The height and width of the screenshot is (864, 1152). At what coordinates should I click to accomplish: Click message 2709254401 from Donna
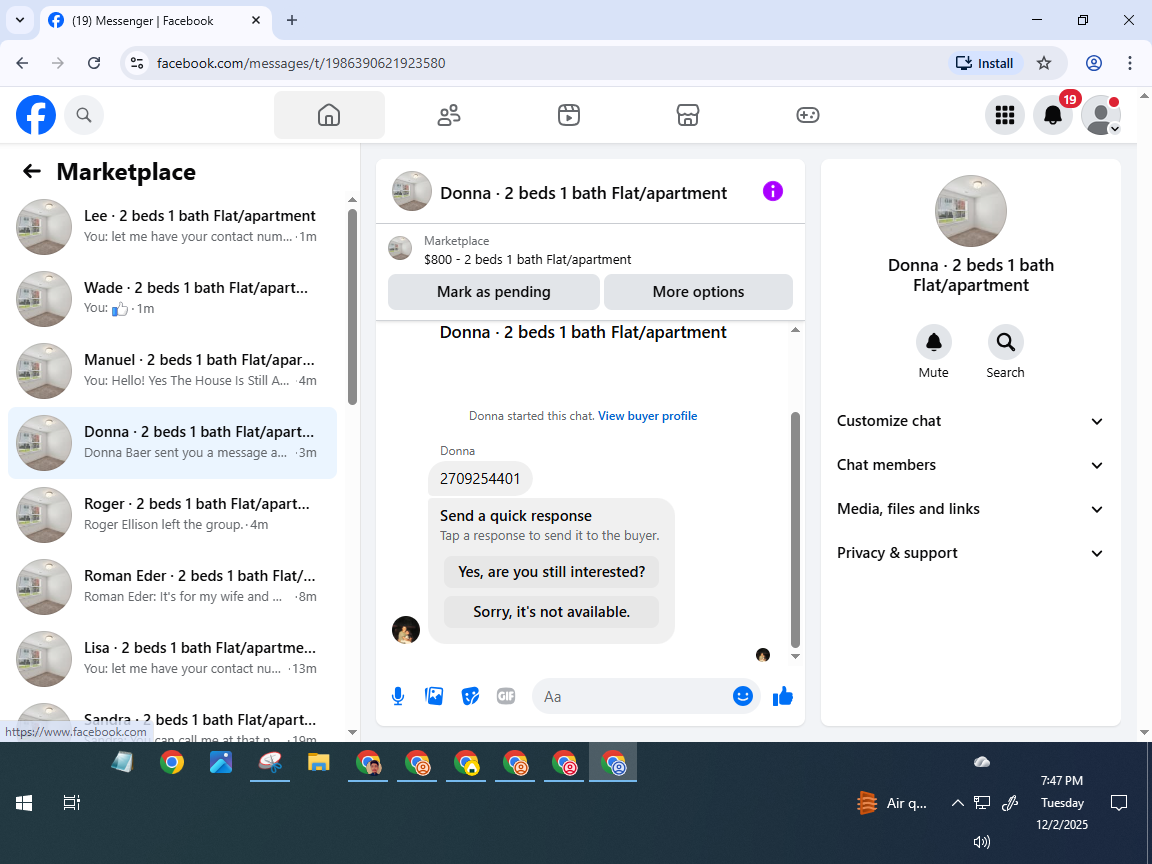click(480, 478)
